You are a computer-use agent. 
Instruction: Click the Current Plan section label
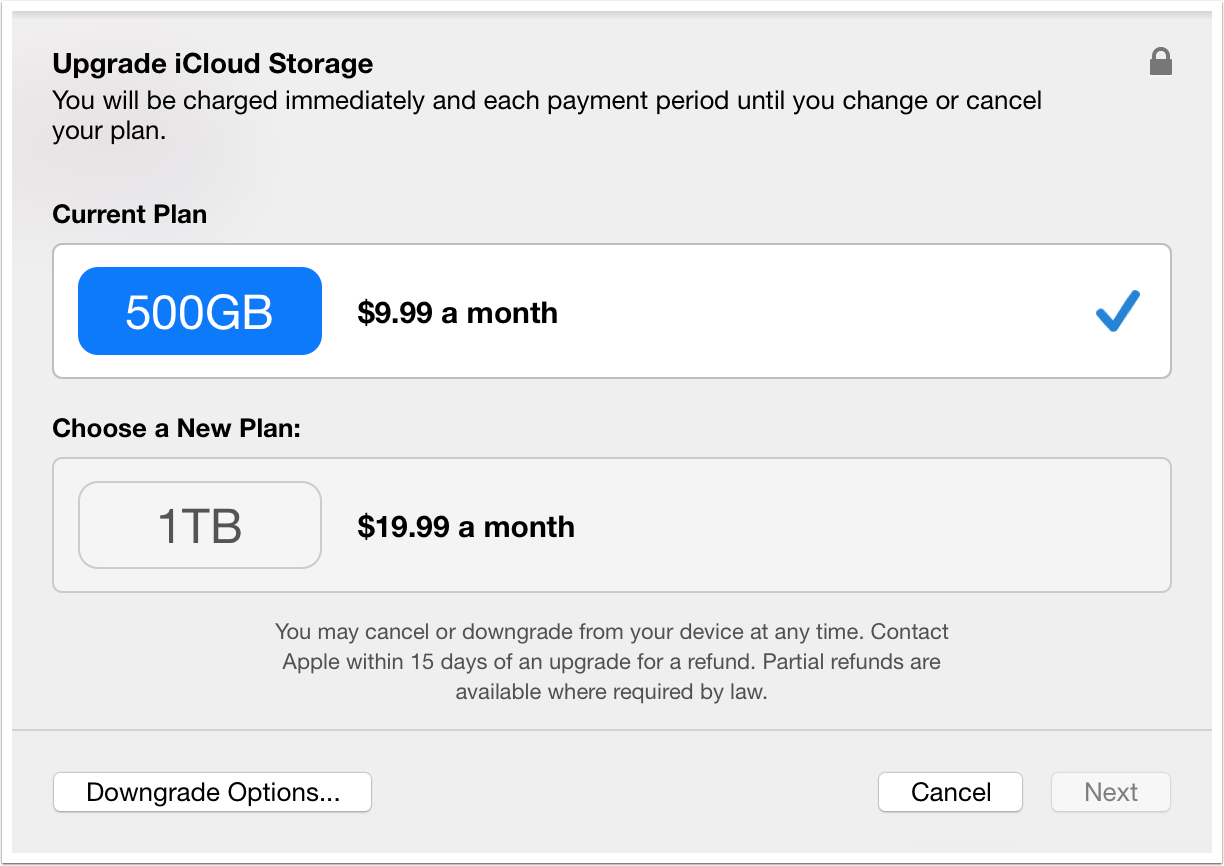pyautogui.click(x=129, y=214)
